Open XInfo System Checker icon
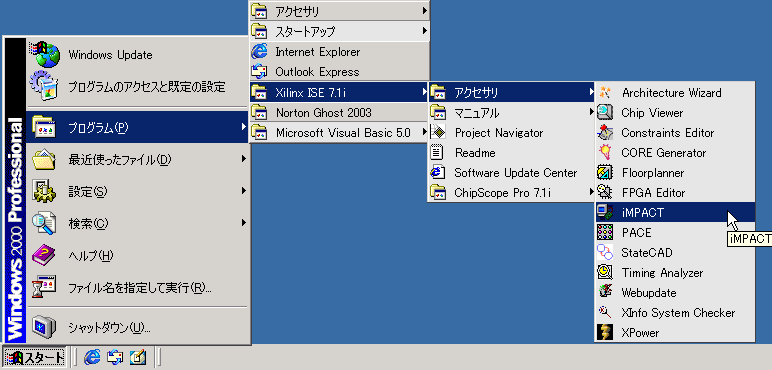772x370 pixels. pyautogui.click(x=605, y=312)
